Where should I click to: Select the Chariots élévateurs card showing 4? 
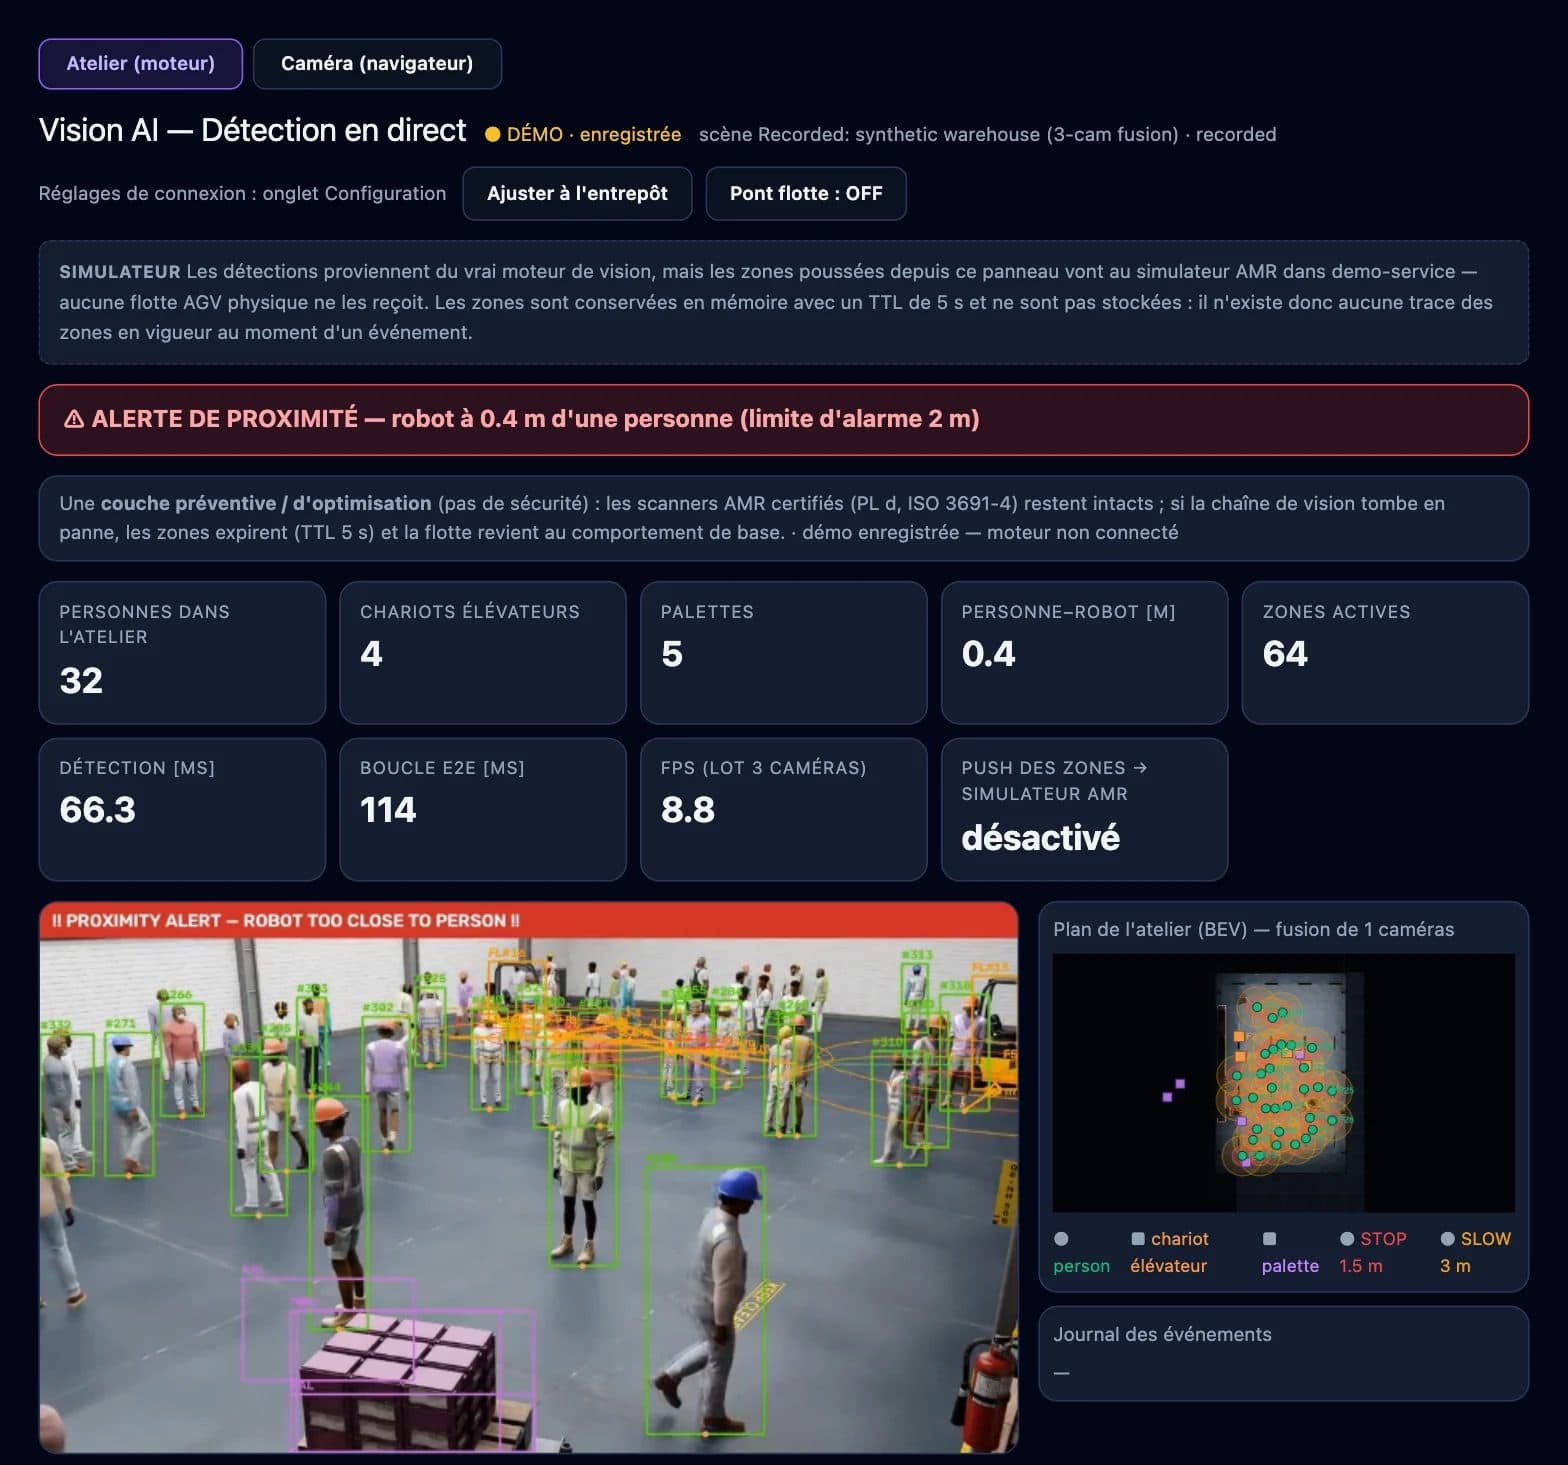pyautogui.click(x=483, y=653)
